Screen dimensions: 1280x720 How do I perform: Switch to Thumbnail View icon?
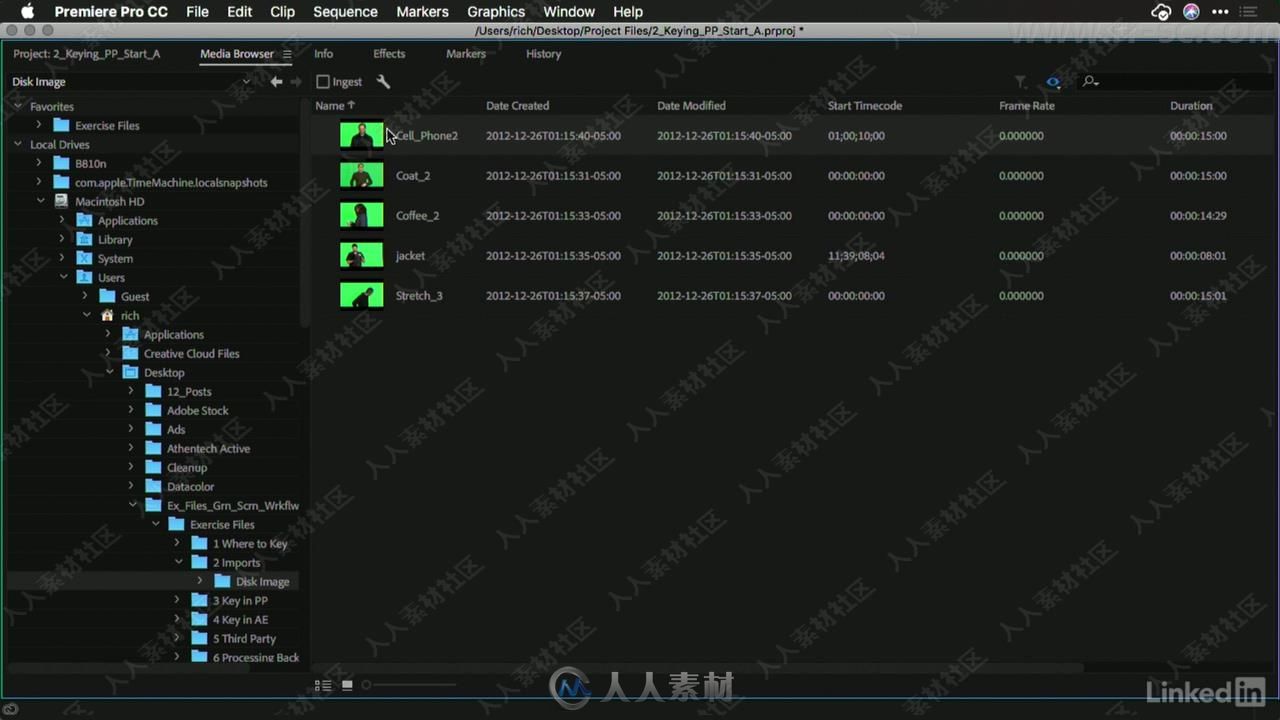click(x=347, y=685)
